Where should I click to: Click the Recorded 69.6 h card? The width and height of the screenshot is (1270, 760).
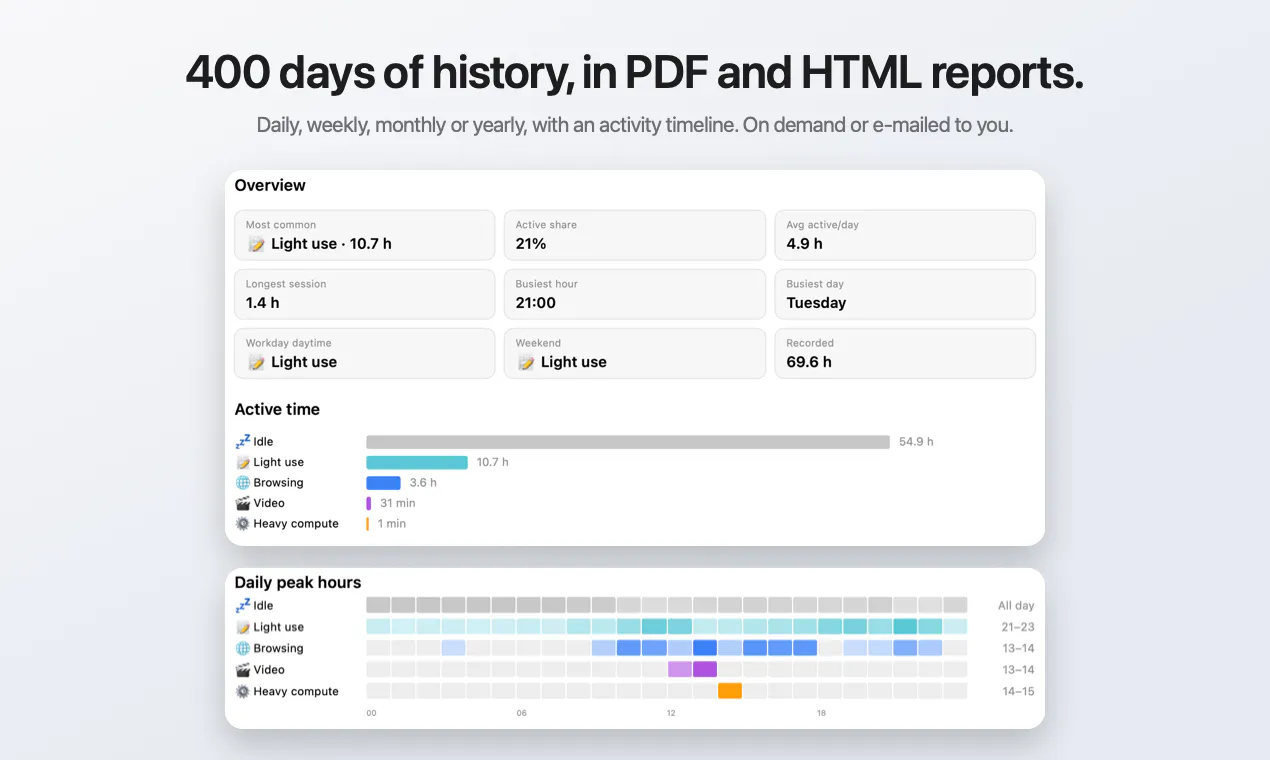click(905, 353)
